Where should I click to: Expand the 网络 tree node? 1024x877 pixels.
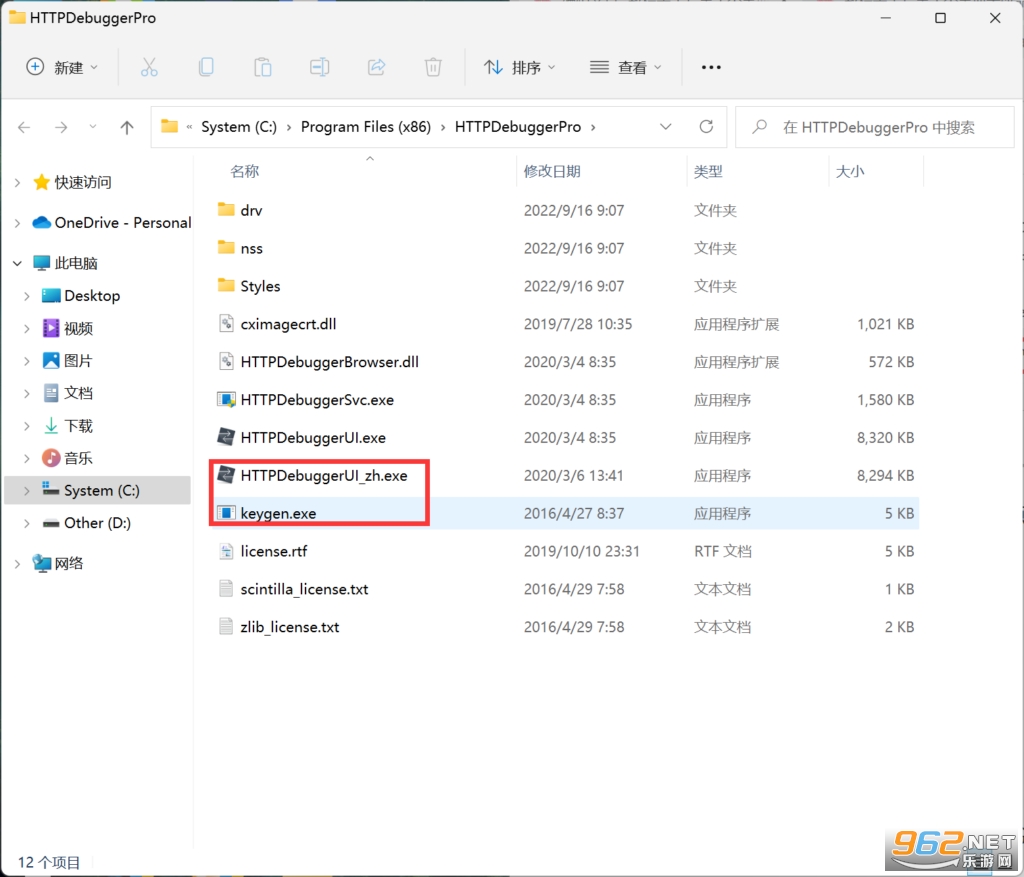tap(18, 564)
